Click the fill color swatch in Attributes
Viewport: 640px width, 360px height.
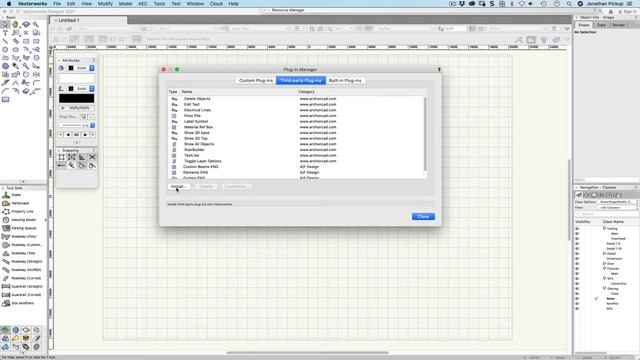pos(77,78)
